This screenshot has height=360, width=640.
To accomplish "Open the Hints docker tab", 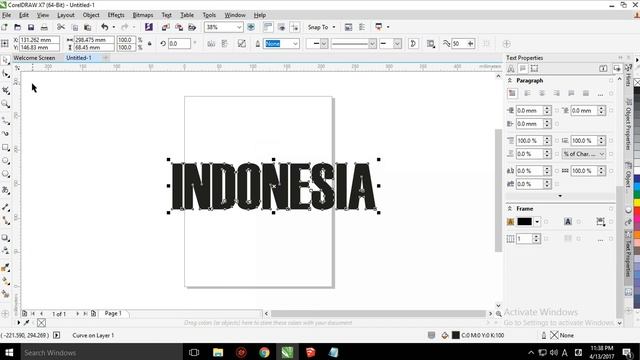I will pos(629,76).
